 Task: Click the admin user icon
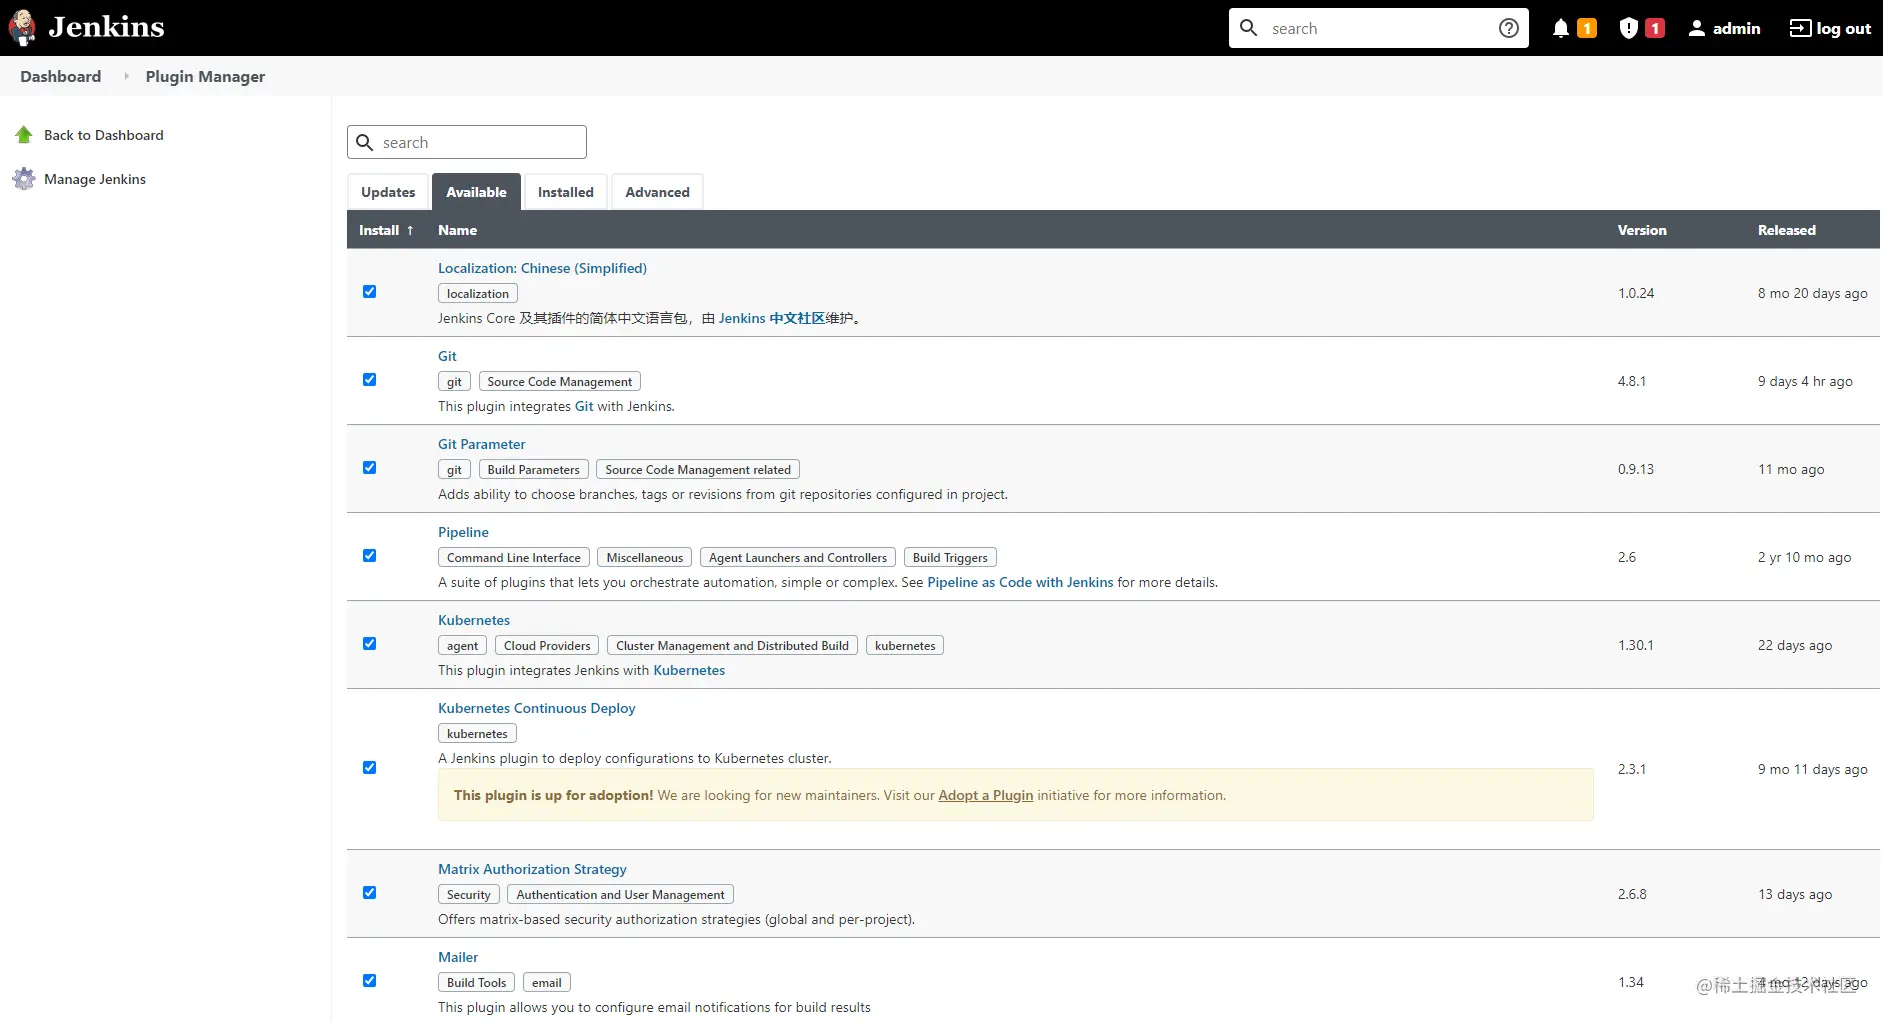tap(1697, 28)
